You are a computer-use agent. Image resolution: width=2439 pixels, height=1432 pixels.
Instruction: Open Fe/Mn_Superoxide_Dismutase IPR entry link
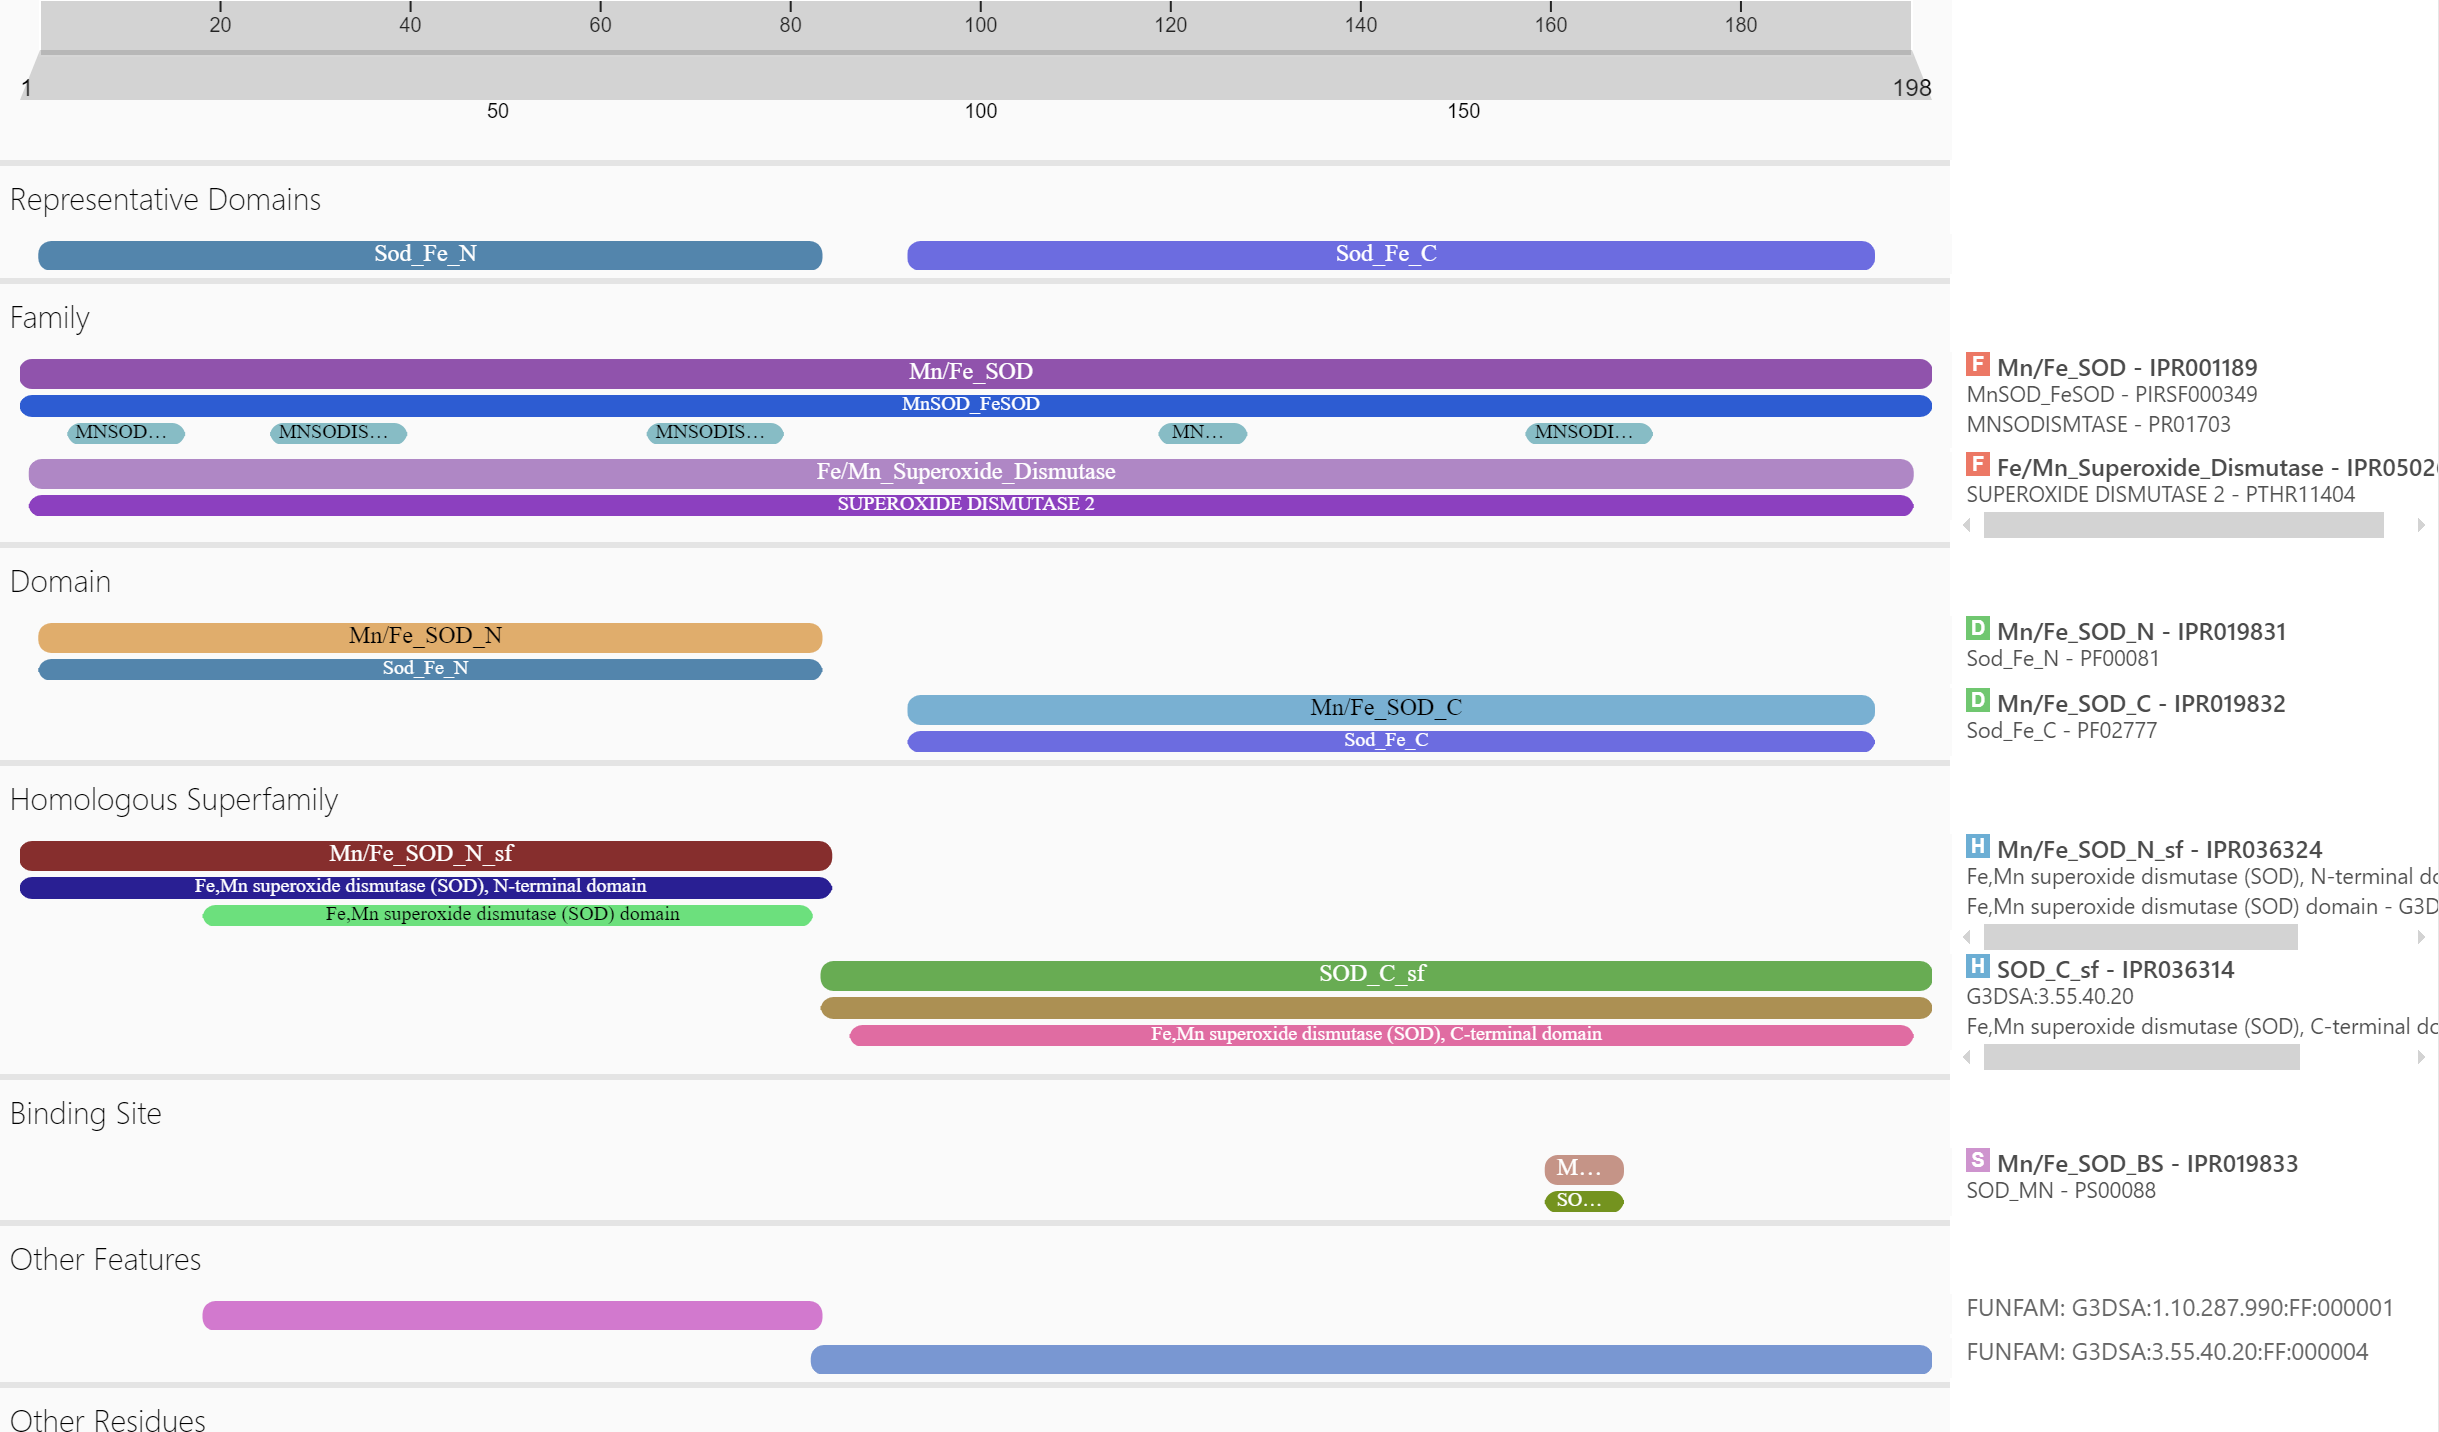click(x=2217, y=468)
